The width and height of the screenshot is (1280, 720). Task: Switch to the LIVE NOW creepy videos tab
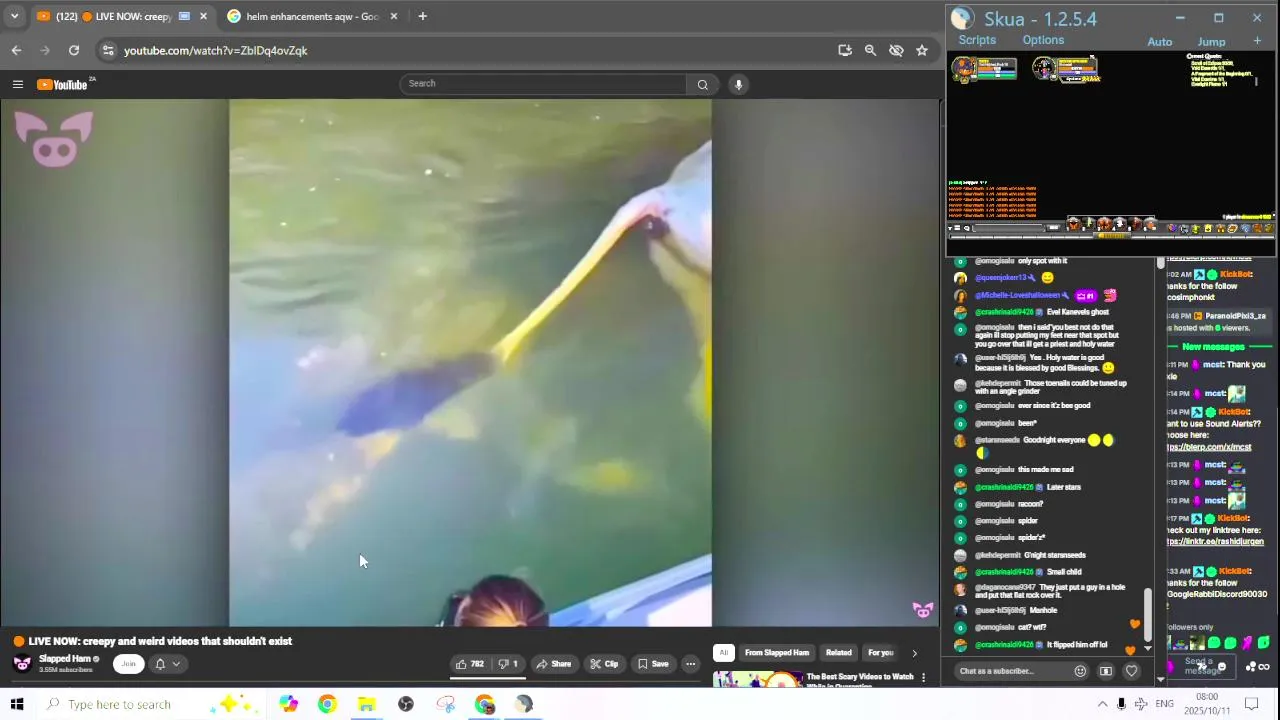(120, 16)
